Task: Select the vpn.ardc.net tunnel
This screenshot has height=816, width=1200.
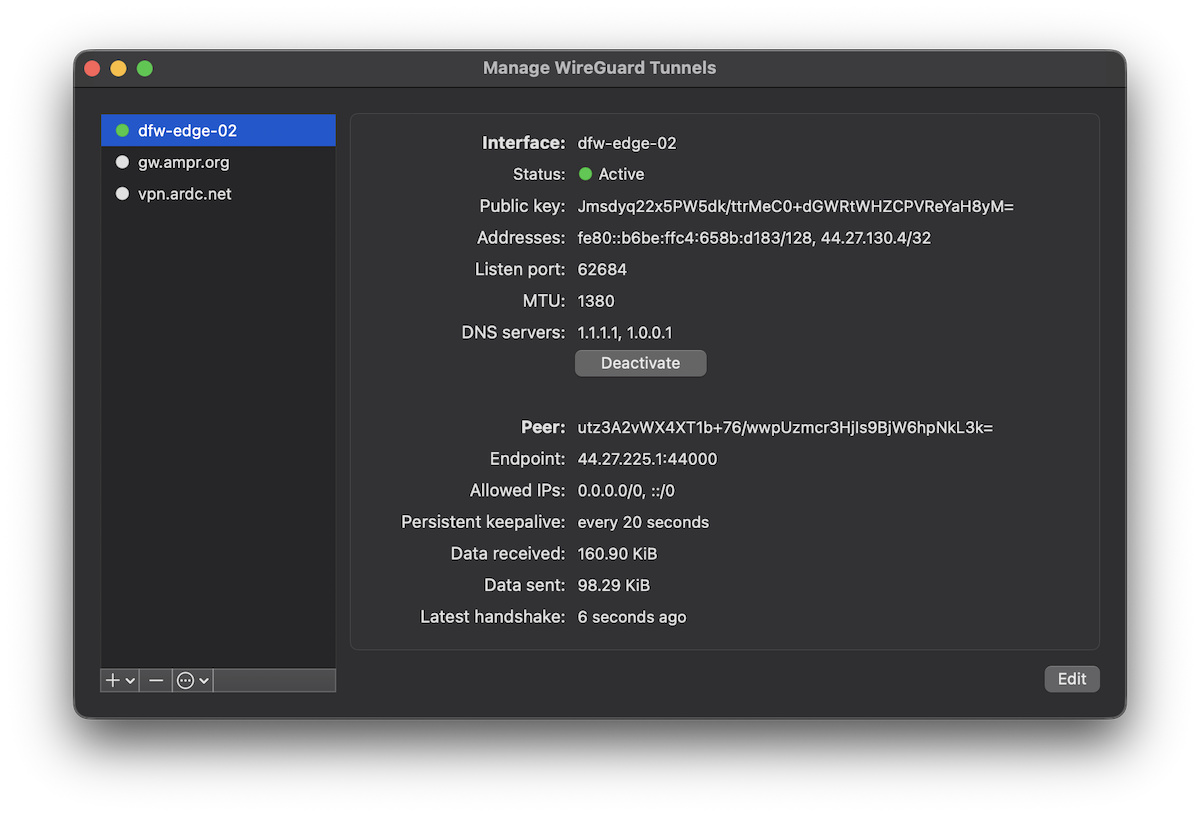Action: pyautogui.click(x=185, y=194)
